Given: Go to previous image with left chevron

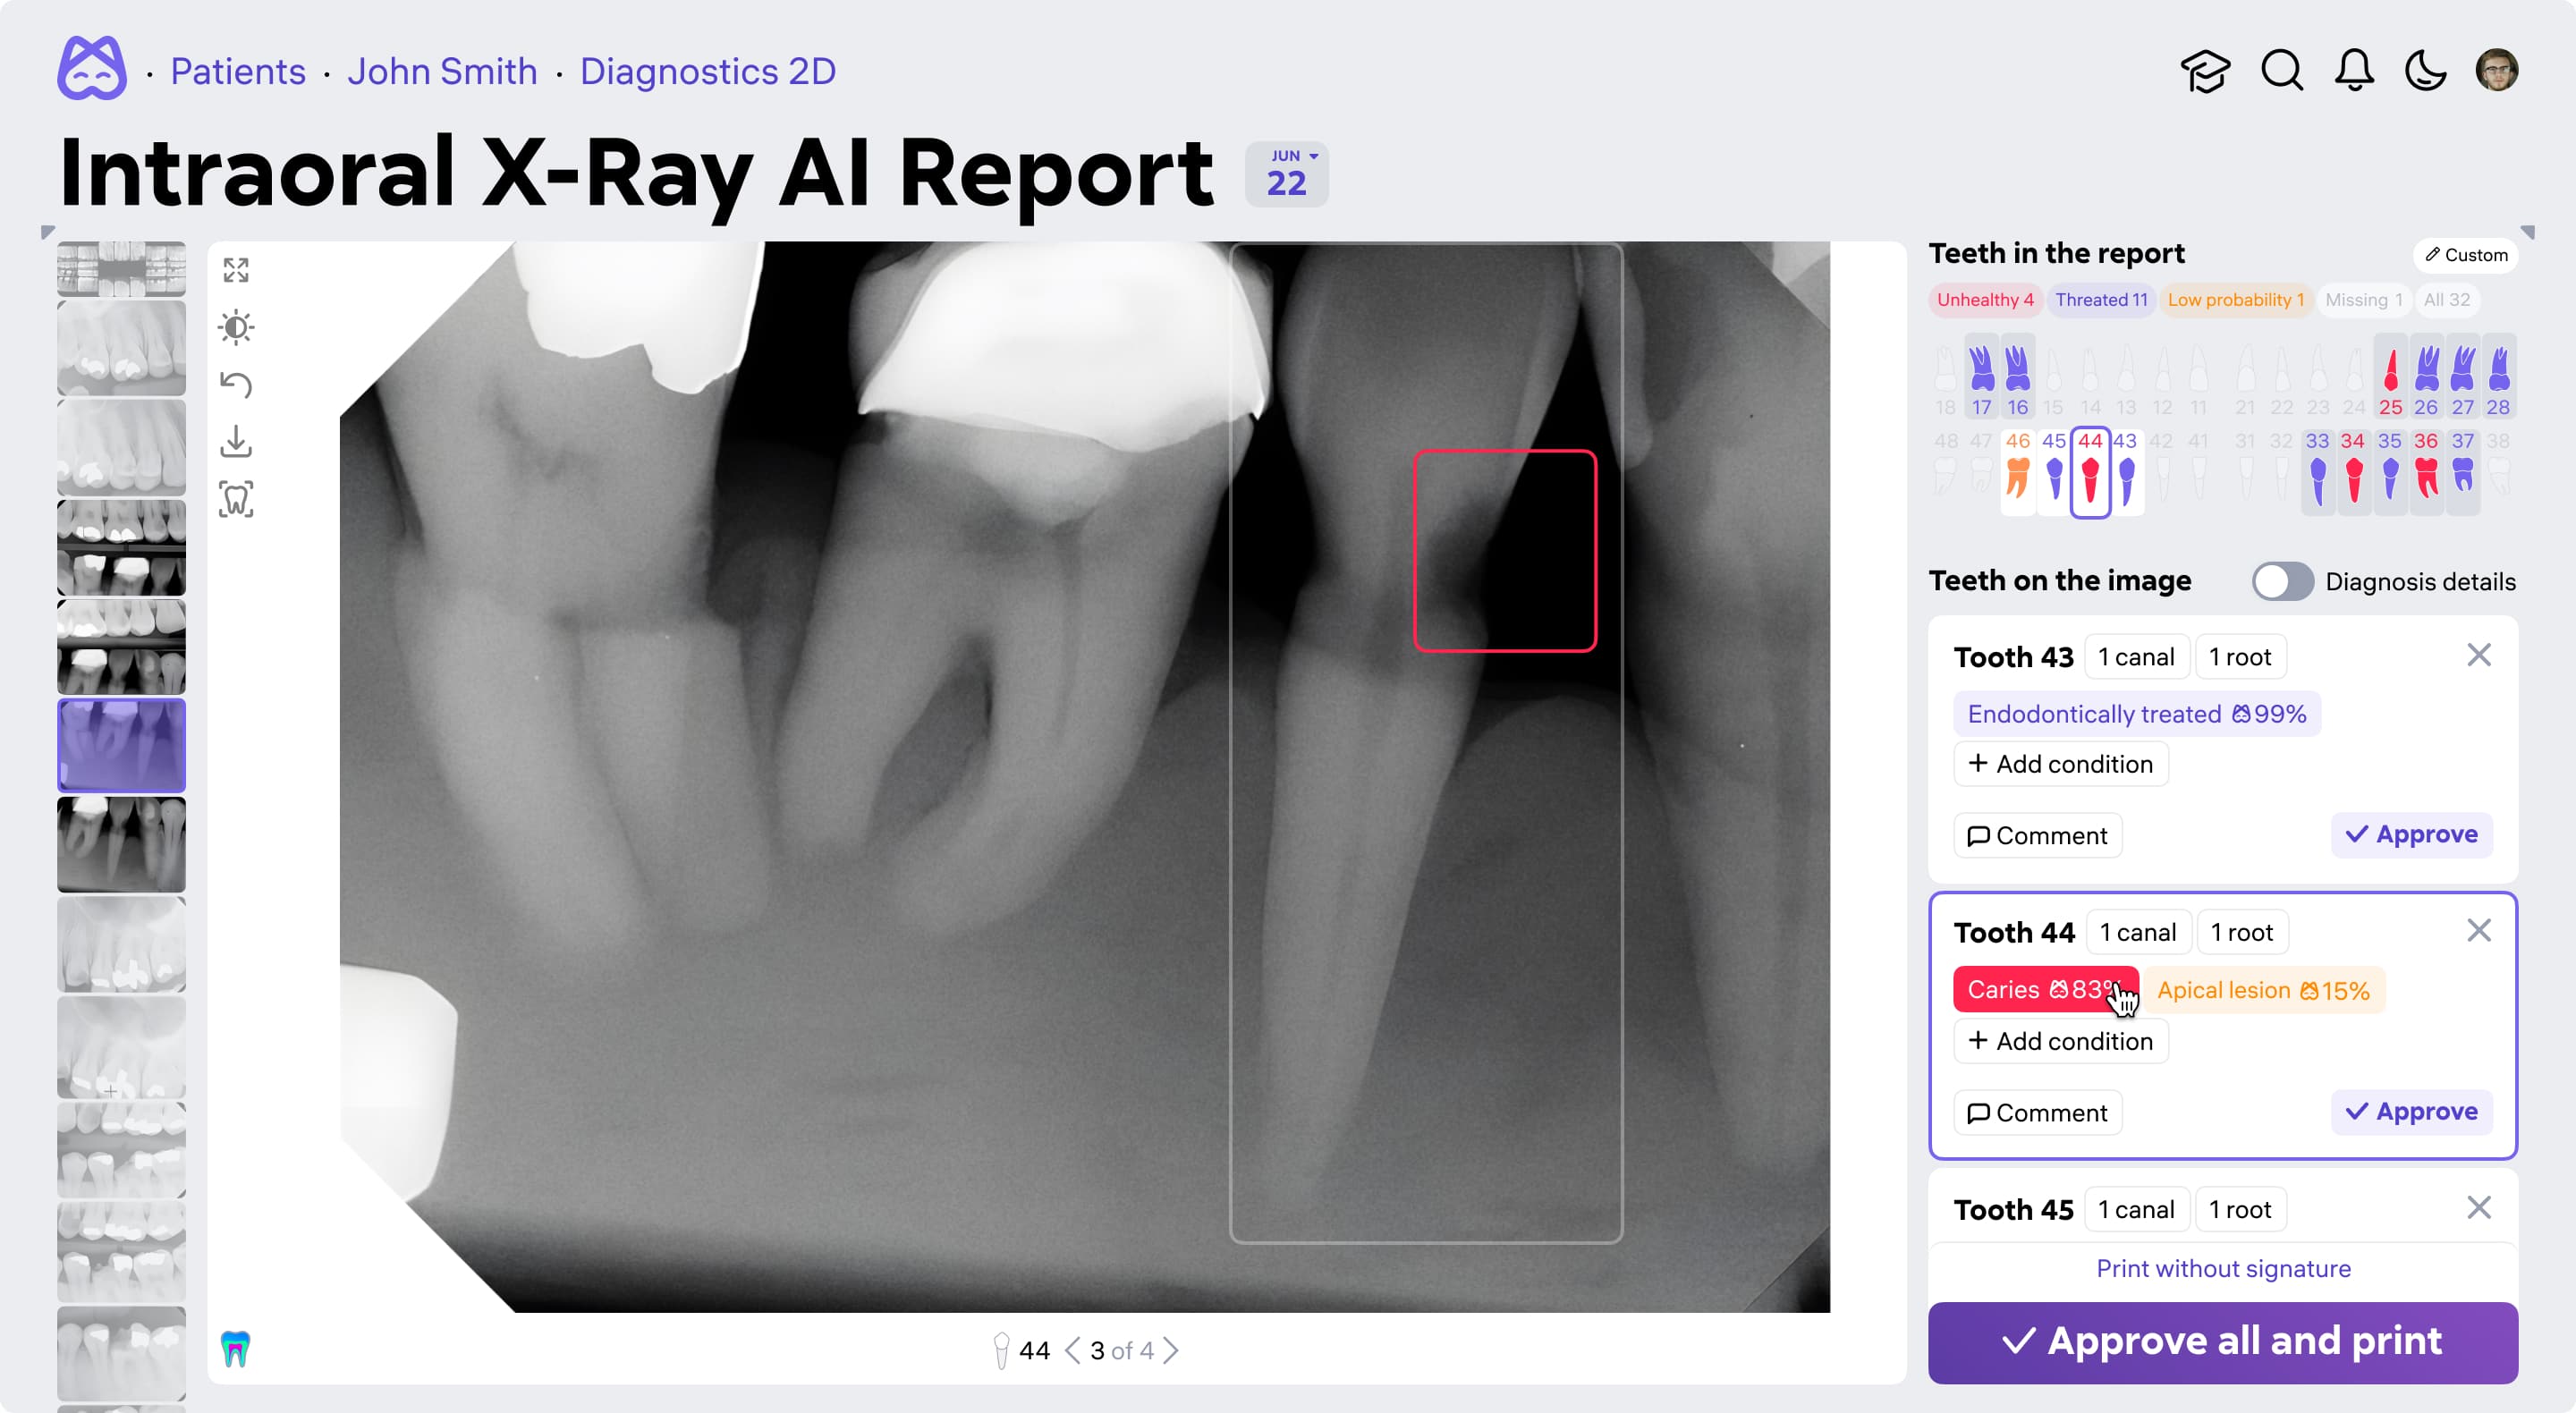Looking at the screenshot, I should coord(1072,1351).
